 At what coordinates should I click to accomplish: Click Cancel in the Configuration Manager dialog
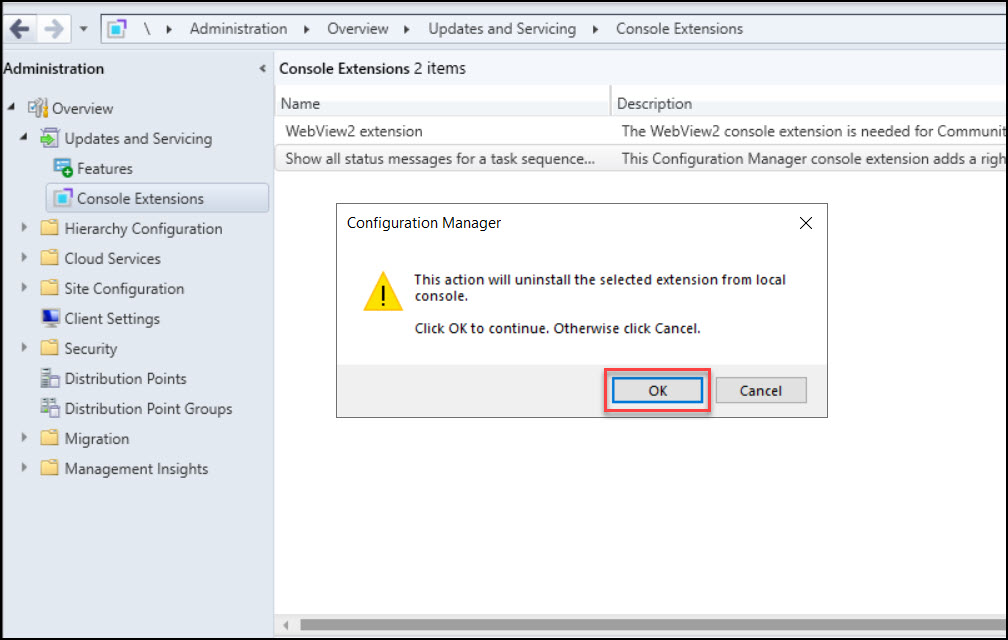click(x=760, y=390)
